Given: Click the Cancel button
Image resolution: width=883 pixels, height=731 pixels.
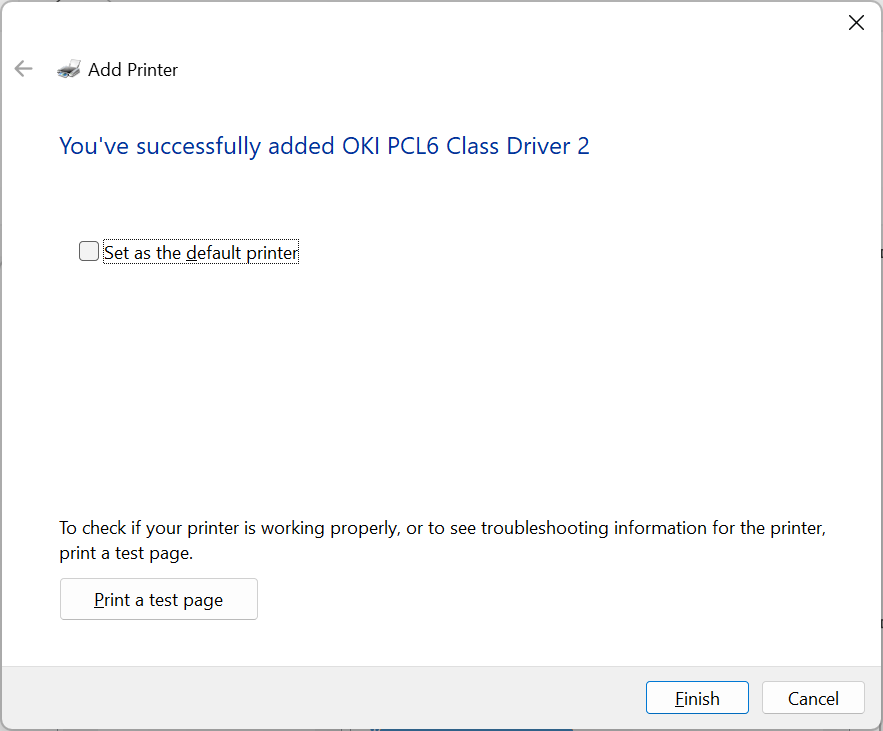Looking at the screenshot, I should 813,698.
